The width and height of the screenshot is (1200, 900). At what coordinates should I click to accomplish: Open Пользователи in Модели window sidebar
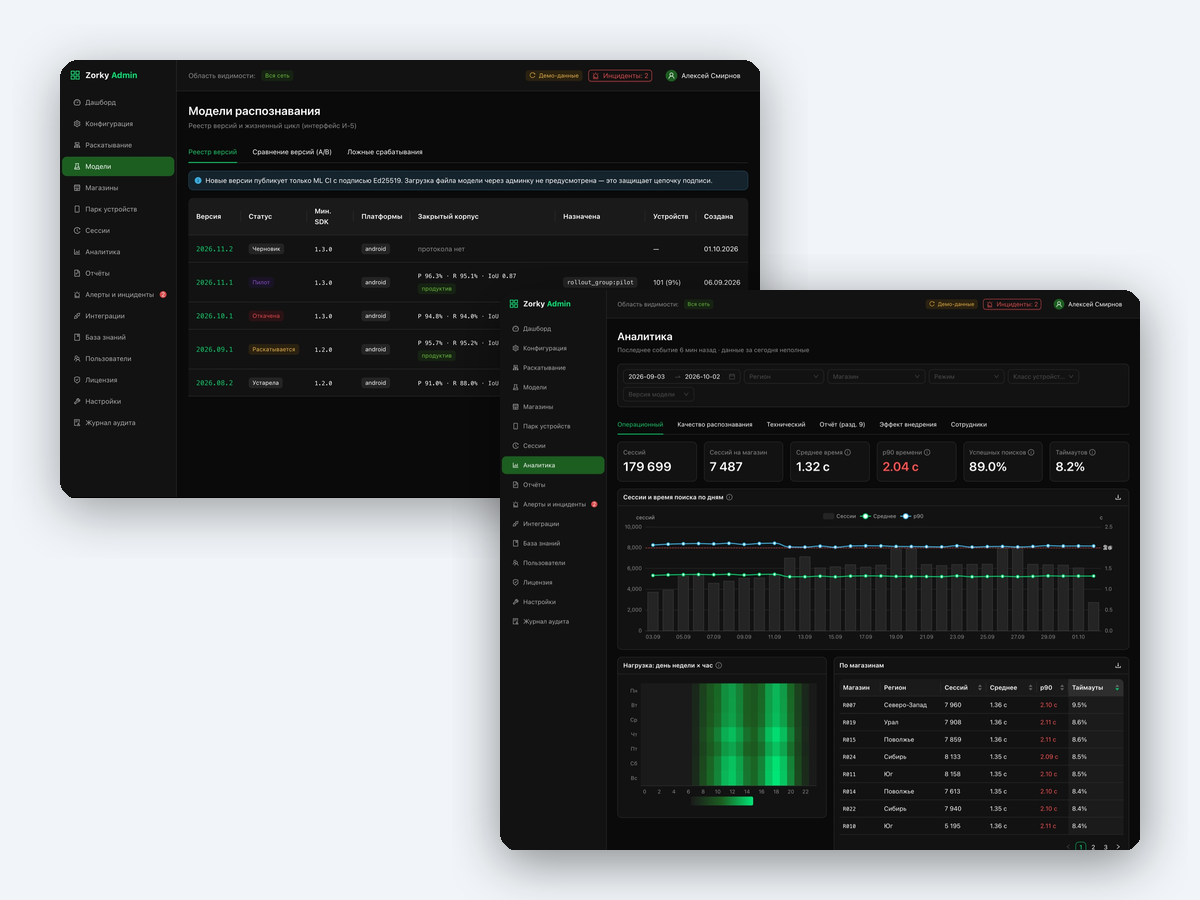click(118, 358)
